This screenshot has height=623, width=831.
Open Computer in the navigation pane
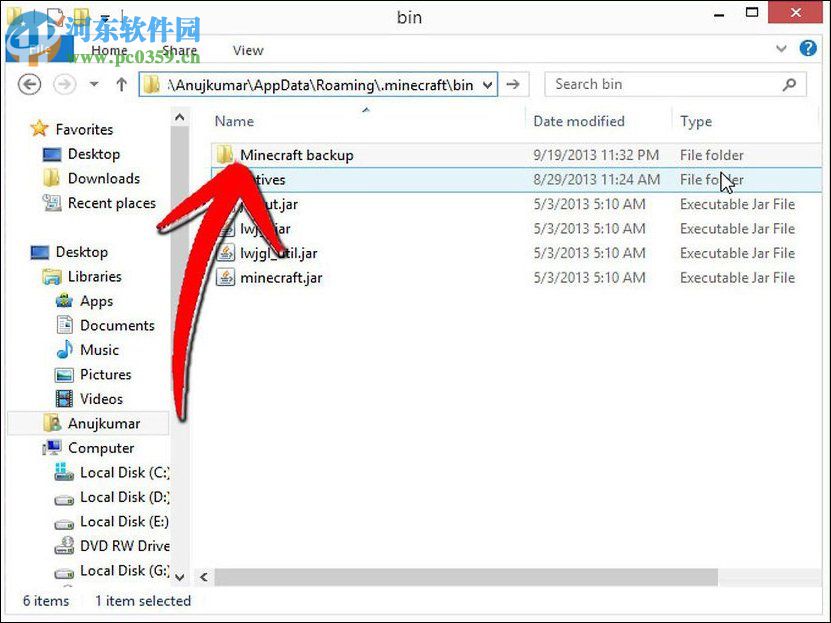click(101, 448)
